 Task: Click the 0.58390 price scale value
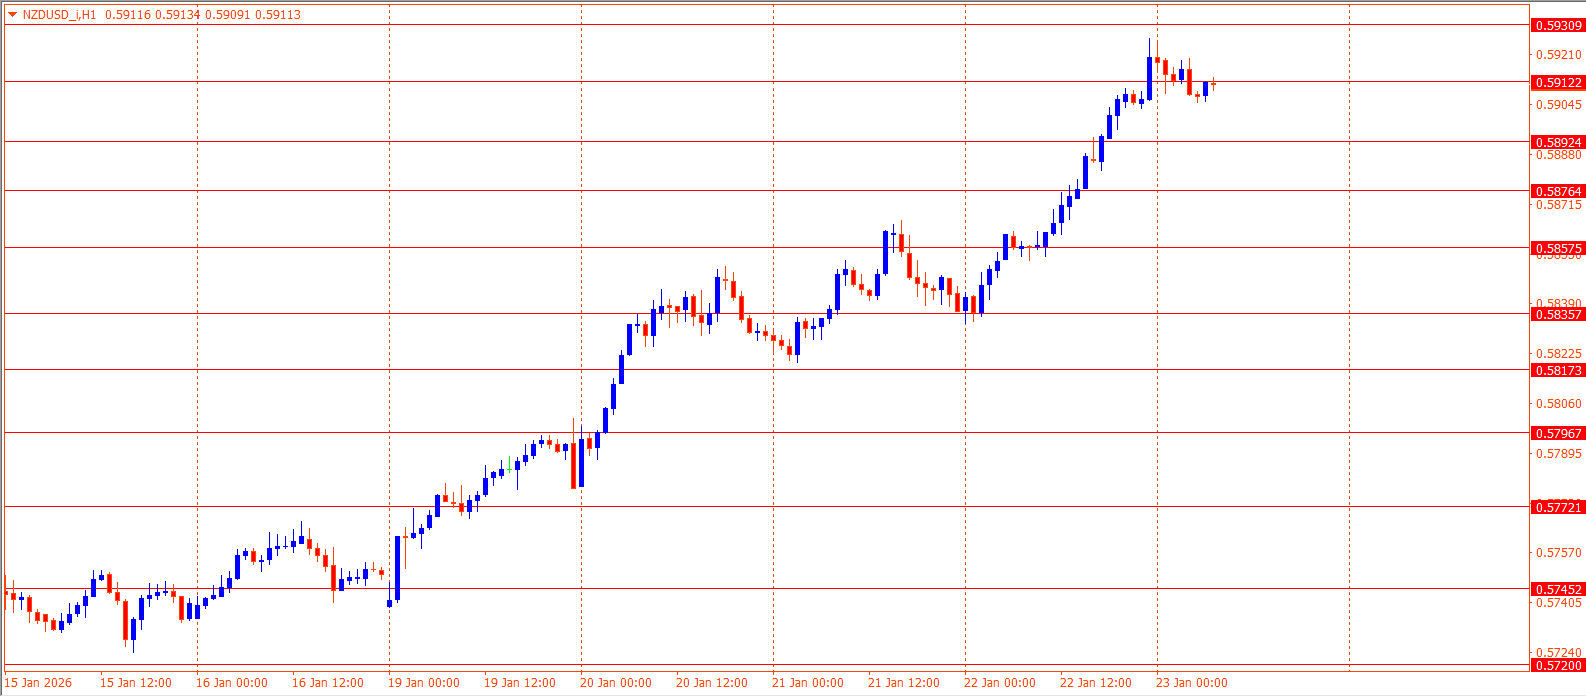point(1559,303)
